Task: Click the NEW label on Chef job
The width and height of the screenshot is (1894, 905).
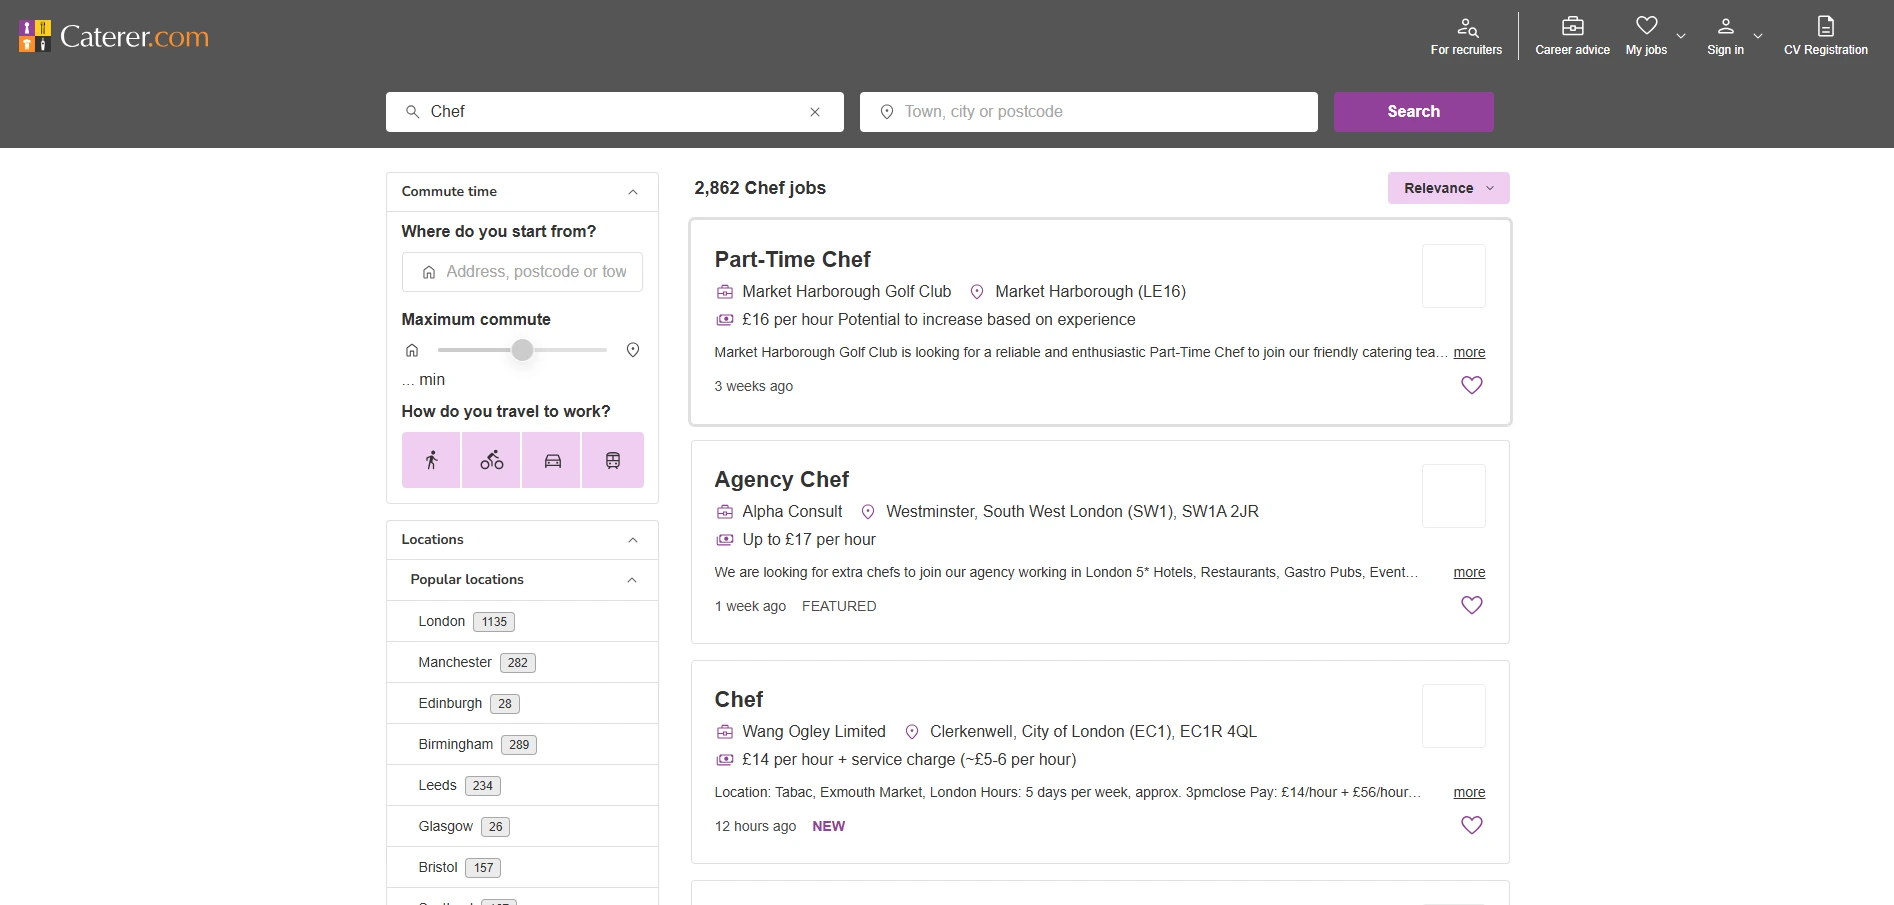Action: (828, 826)
